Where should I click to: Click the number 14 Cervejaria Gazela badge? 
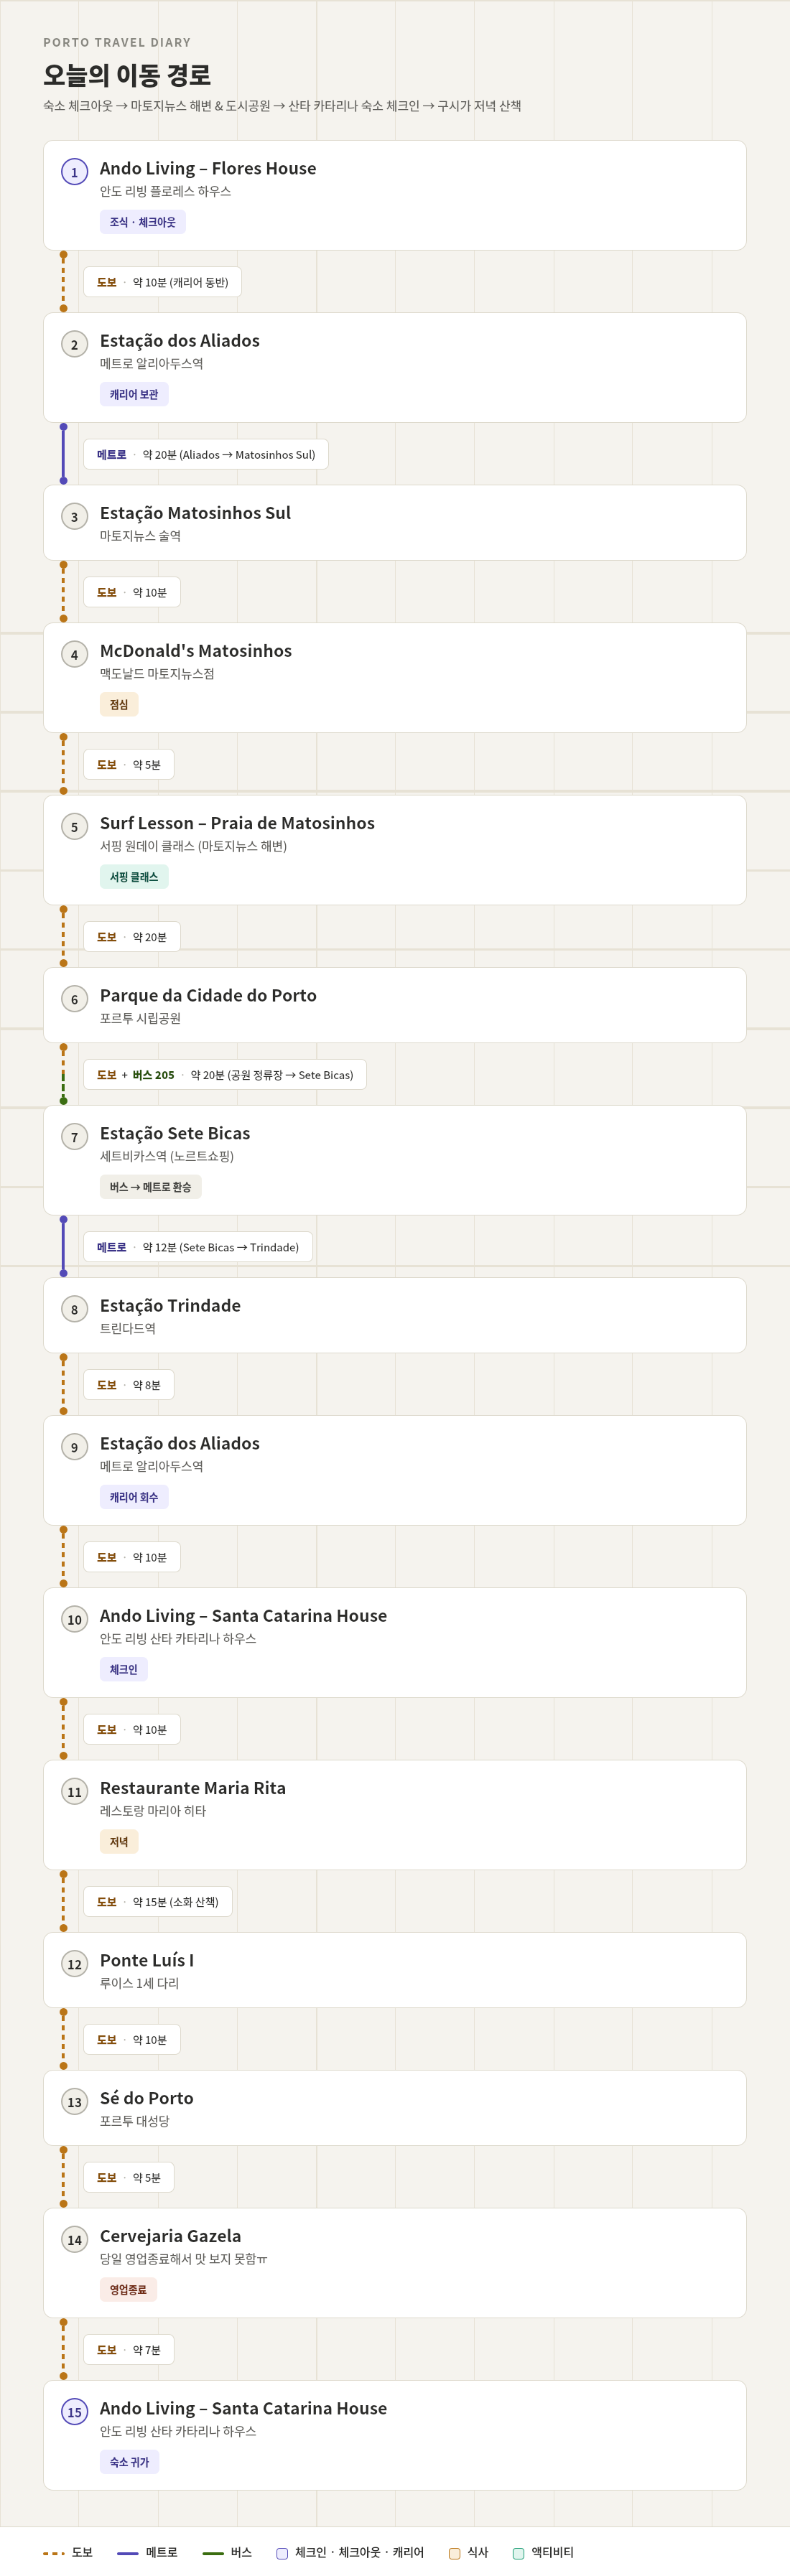[74, 2240]
